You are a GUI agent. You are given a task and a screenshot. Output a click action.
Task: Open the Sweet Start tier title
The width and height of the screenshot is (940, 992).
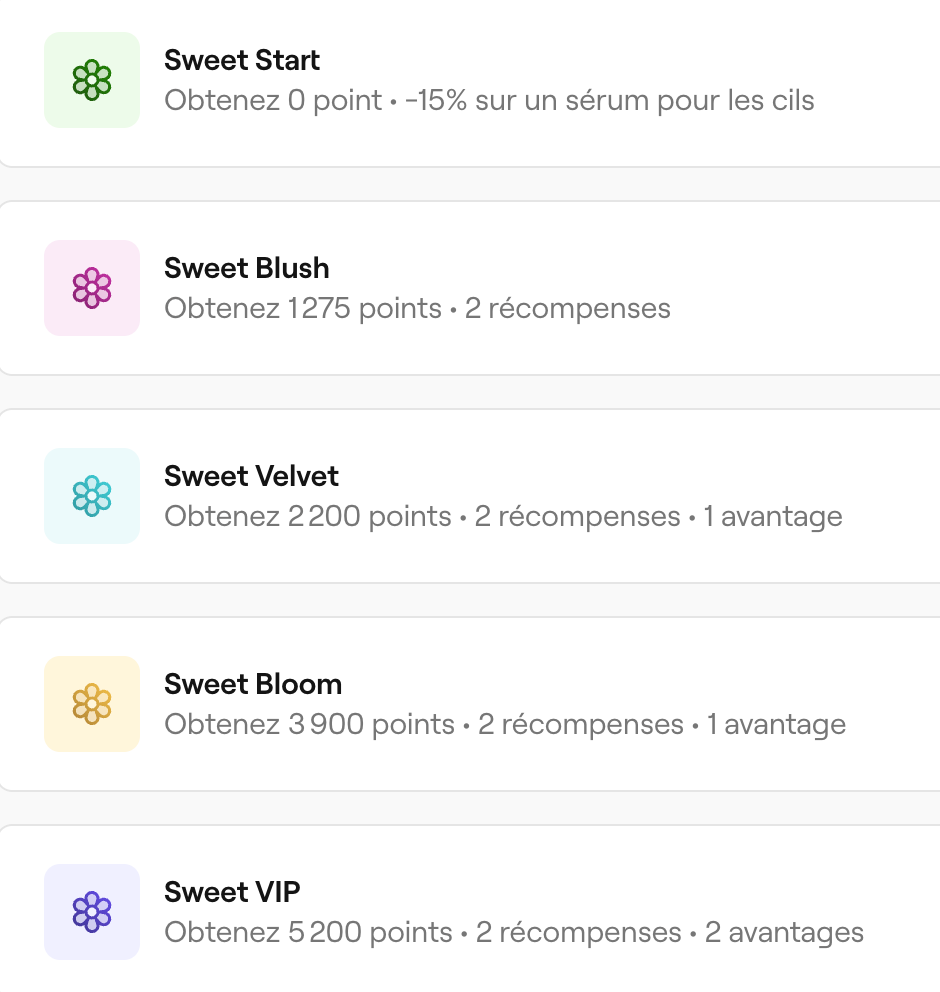coord(242,60)
